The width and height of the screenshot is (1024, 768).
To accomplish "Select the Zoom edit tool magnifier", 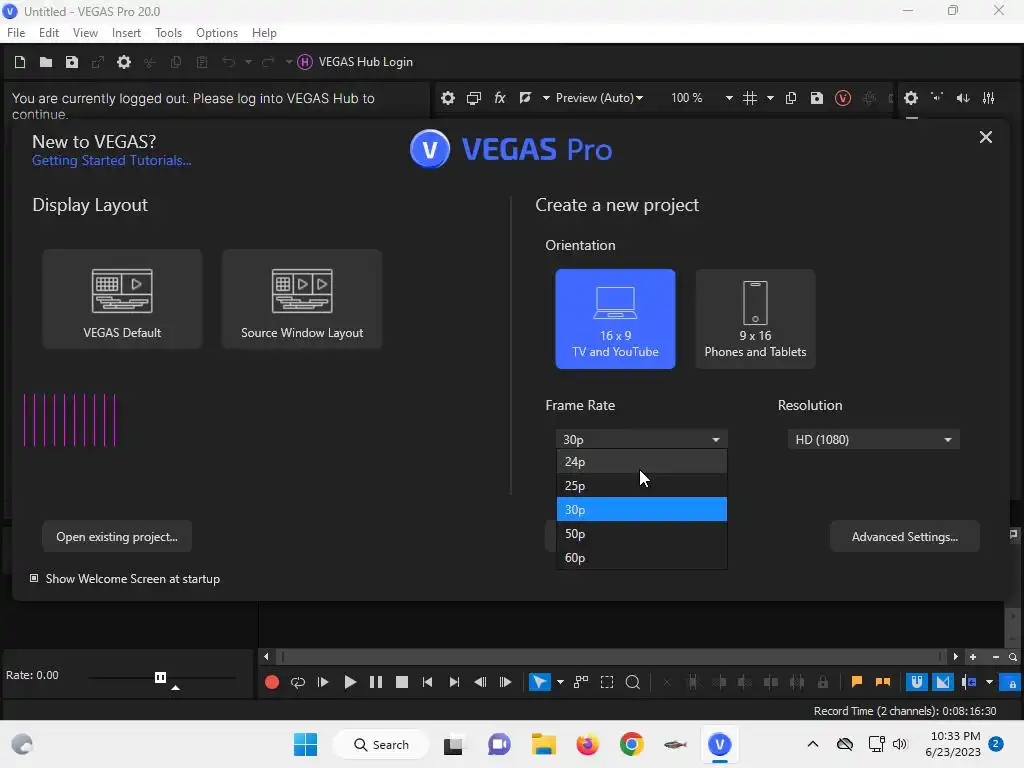I will [633, 682].
